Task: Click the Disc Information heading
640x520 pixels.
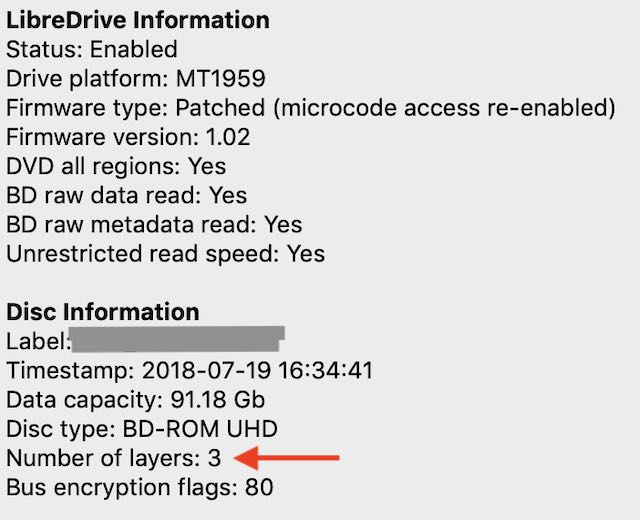Action: [x=103, y=312]
